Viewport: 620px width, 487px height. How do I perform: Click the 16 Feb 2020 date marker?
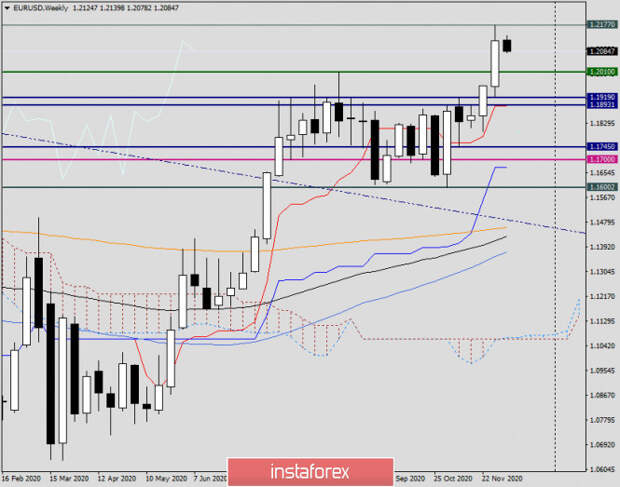point(23,479)
